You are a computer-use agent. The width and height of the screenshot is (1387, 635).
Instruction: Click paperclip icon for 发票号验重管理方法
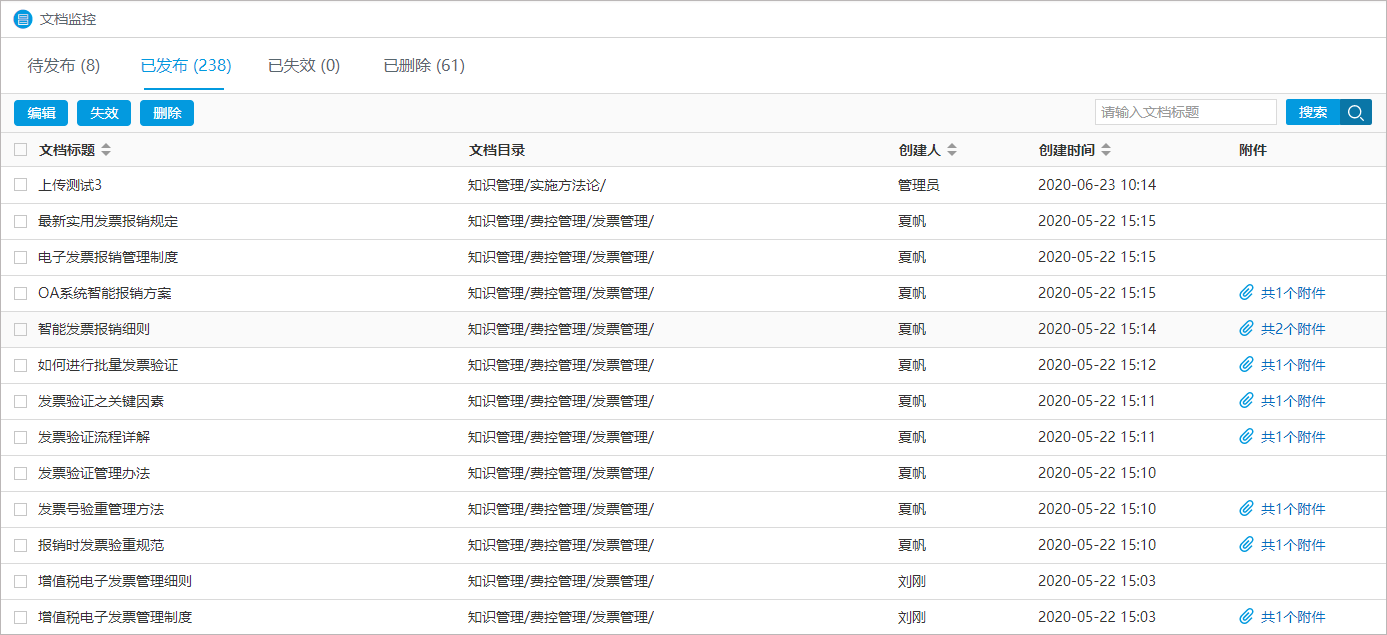point(1246,509)
